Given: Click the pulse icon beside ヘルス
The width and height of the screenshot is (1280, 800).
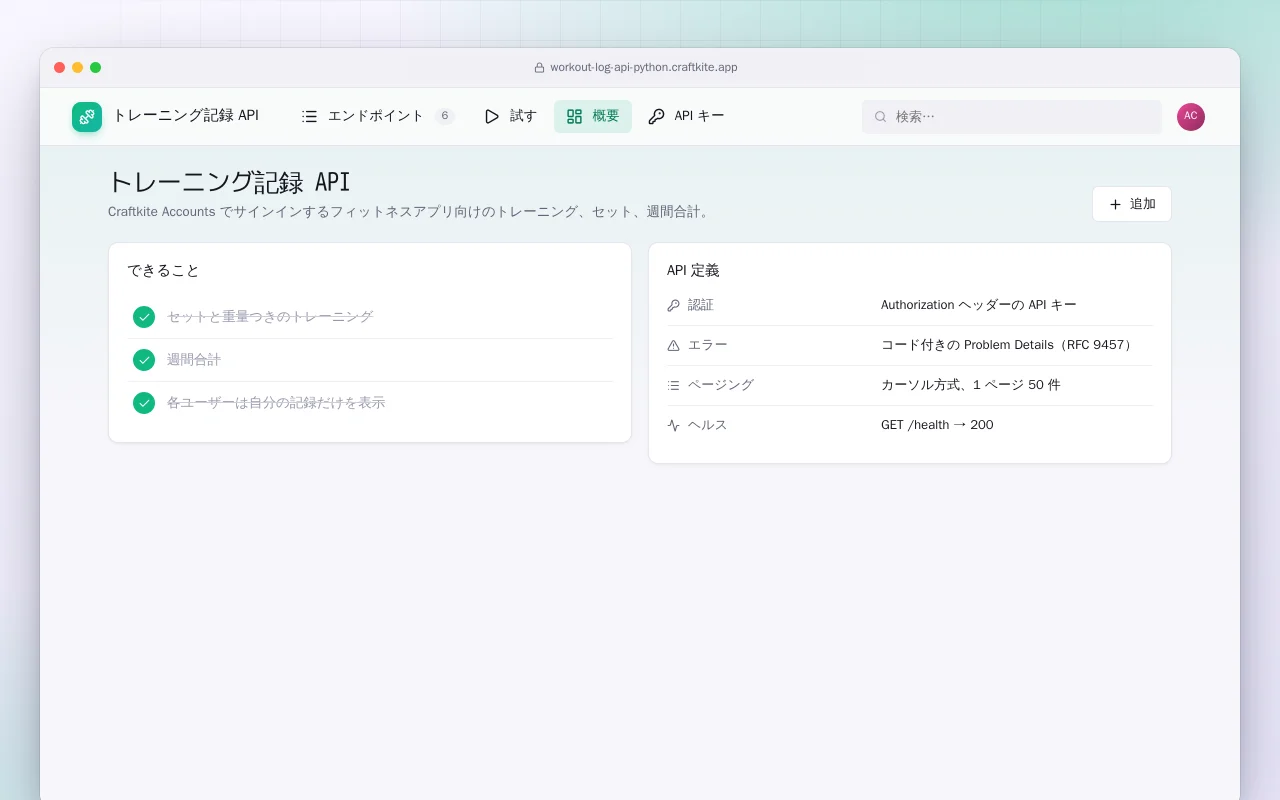Looking at the screenshot, I should point(673,425).
